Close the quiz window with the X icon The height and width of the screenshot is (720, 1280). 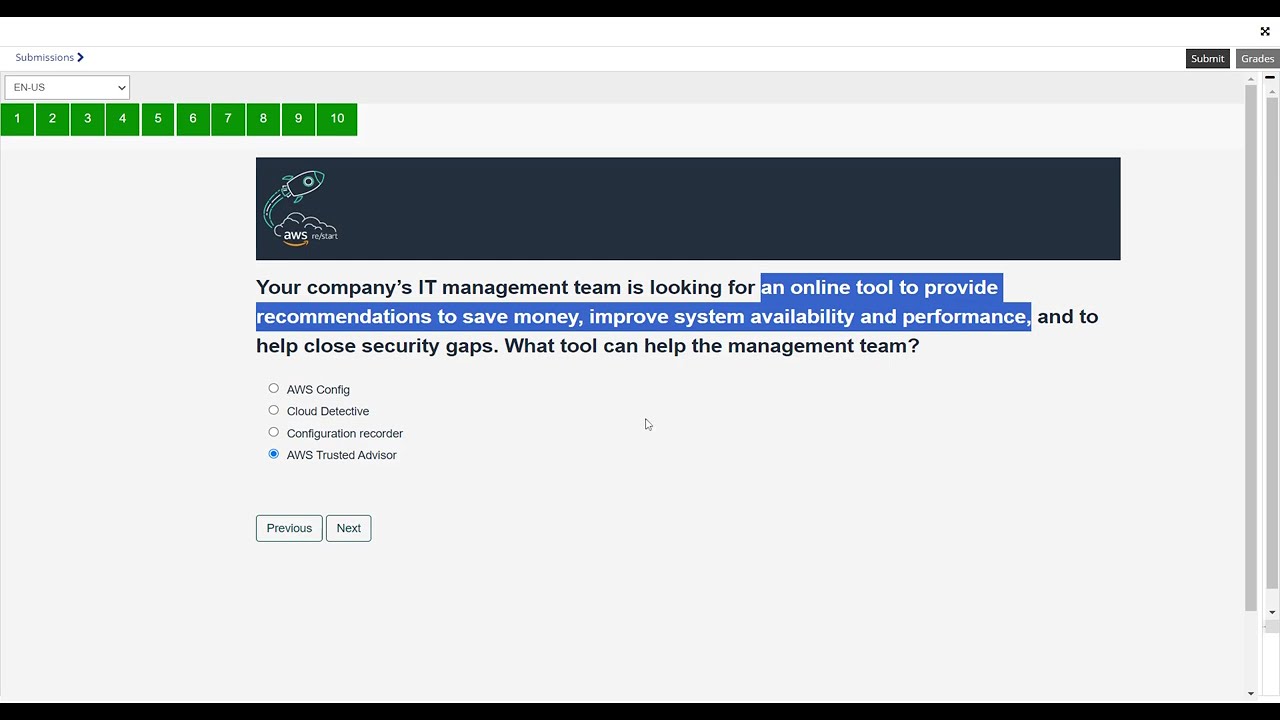click(1265, 32)
